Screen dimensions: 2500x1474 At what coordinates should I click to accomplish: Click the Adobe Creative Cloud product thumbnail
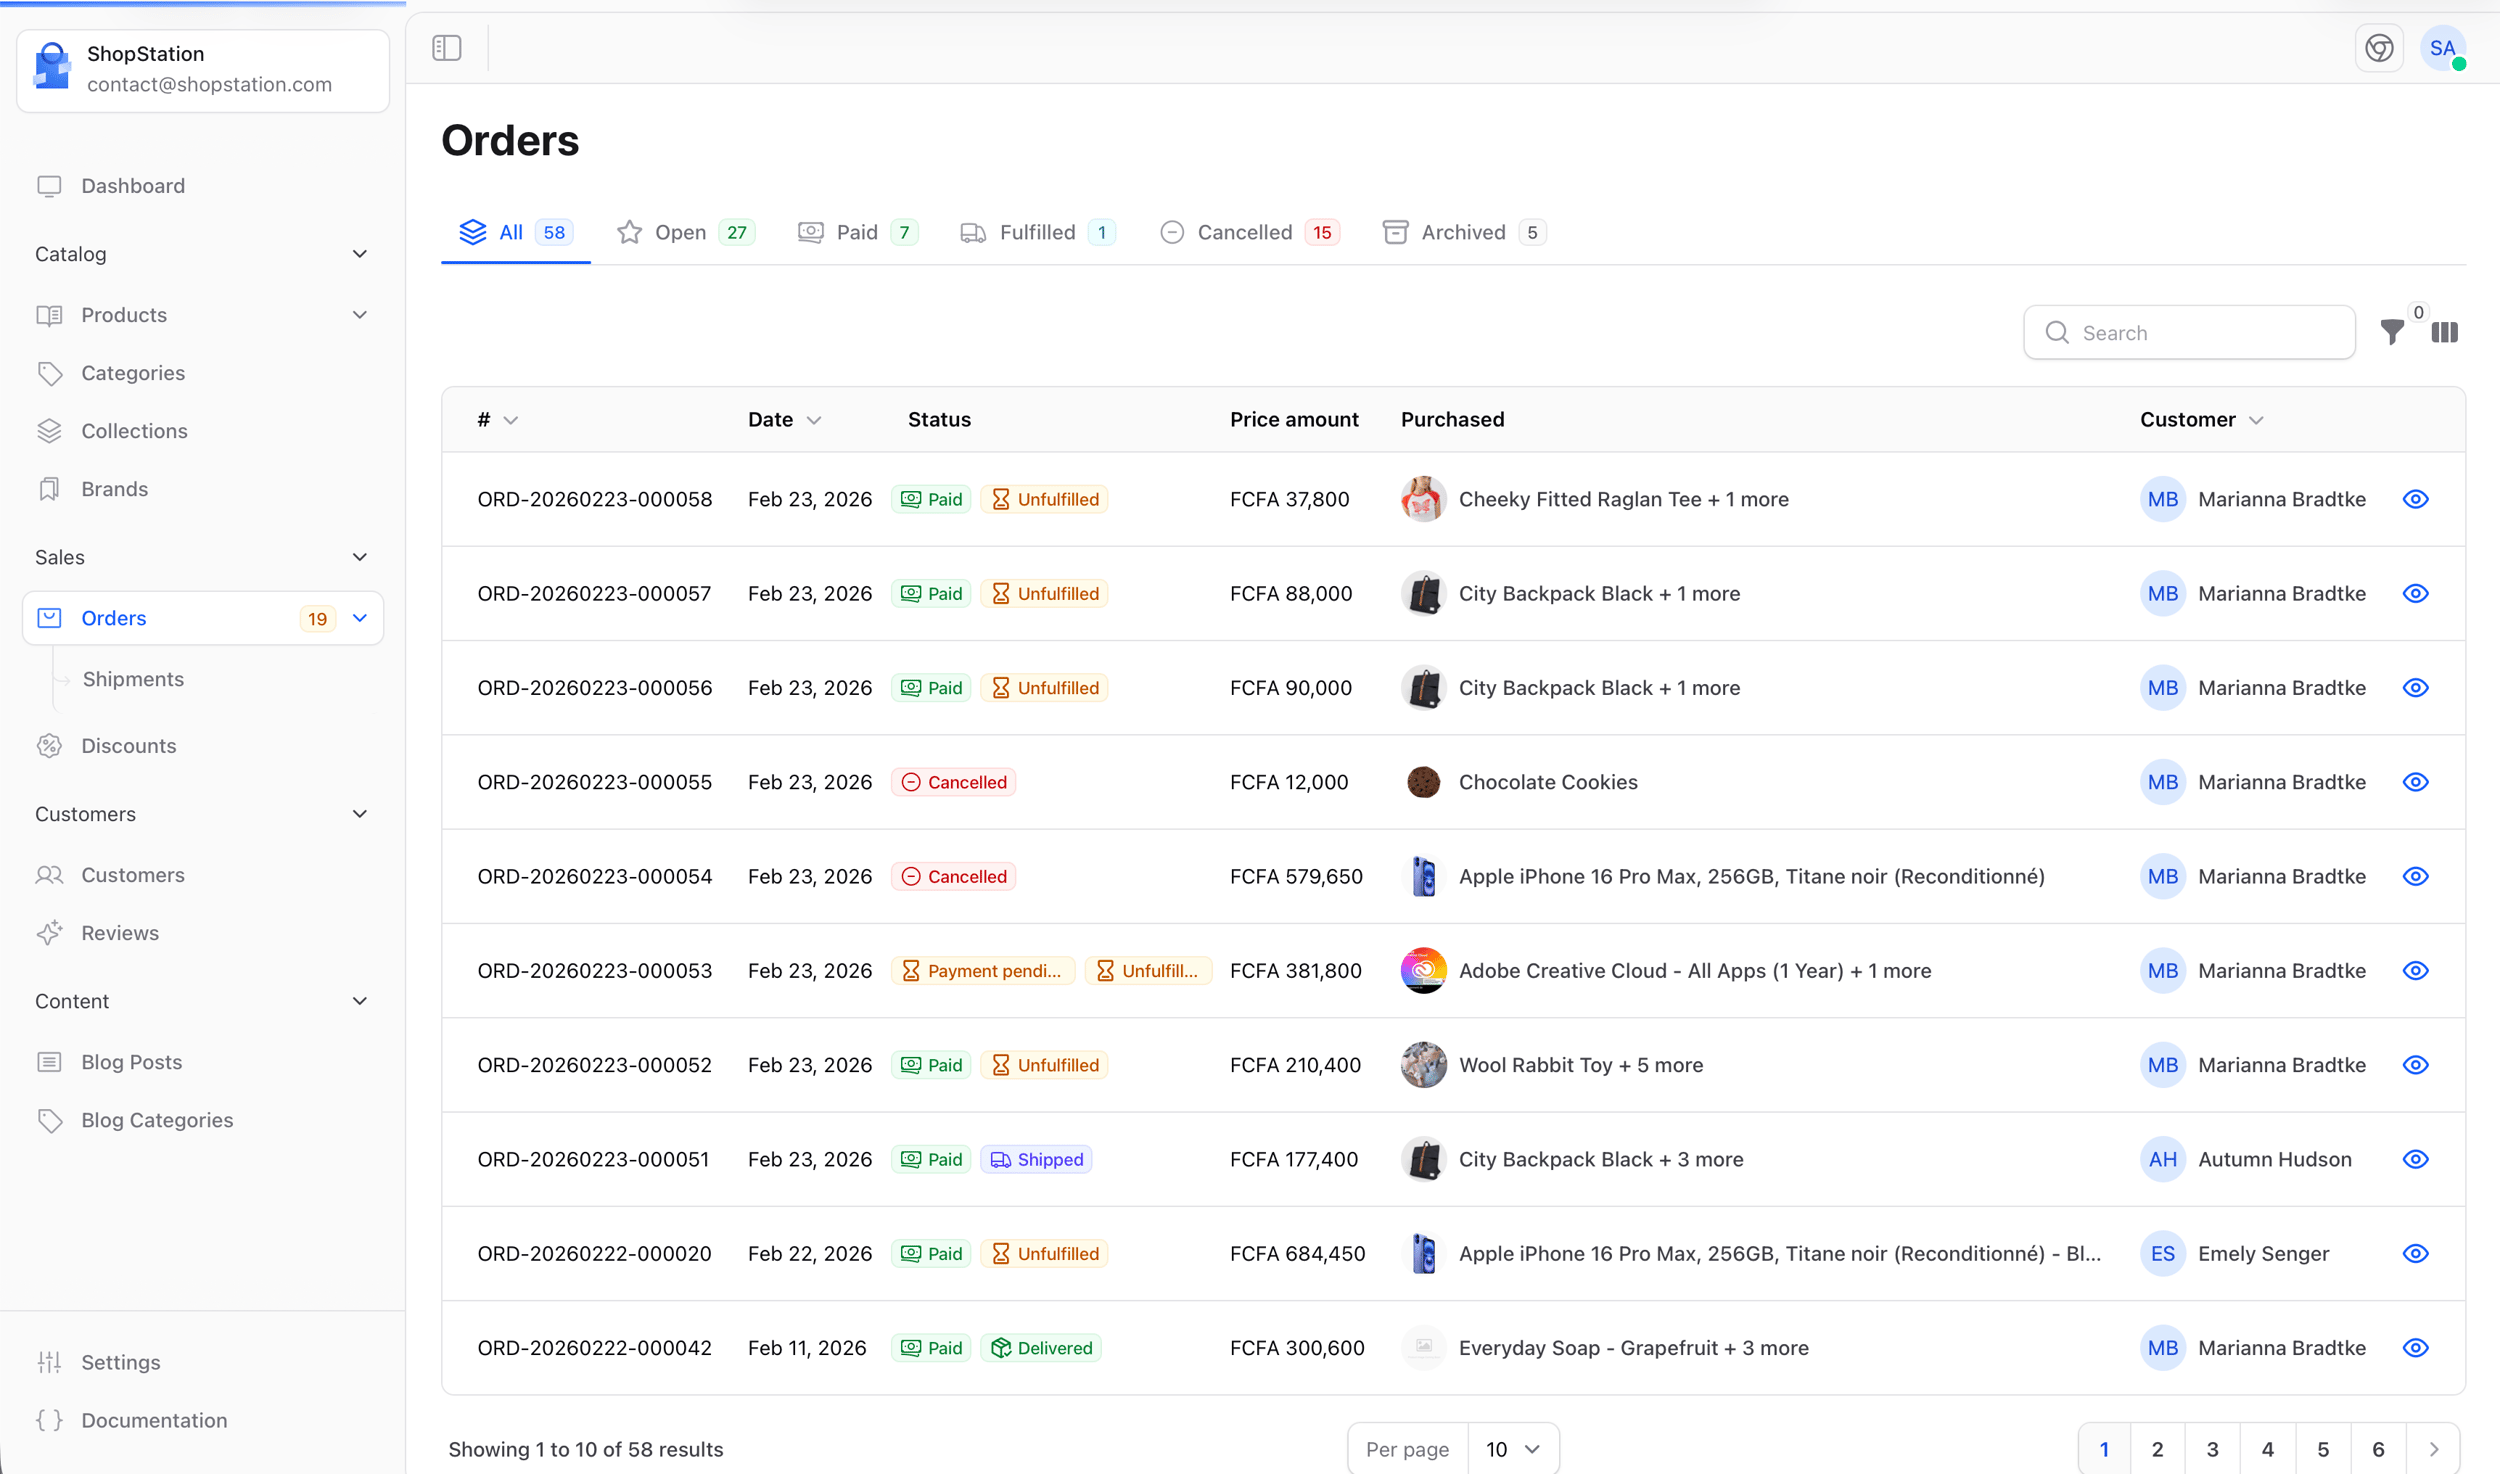tap(1423, 971)
